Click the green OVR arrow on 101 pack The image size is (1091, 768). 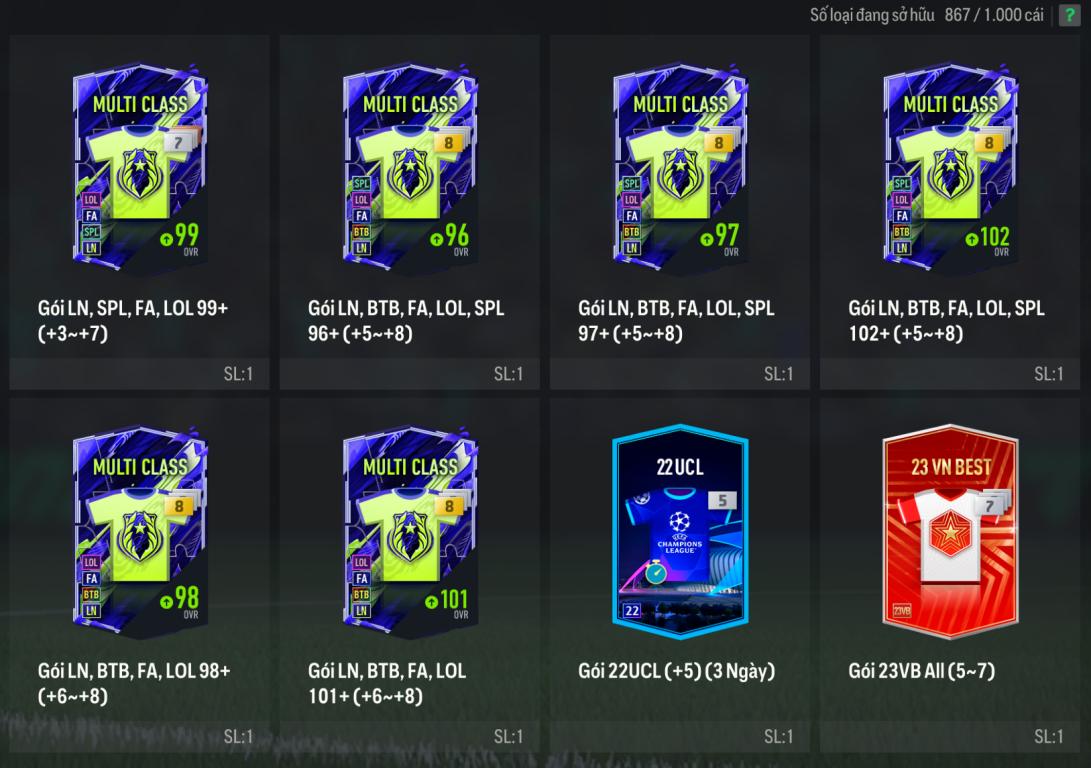[431, 601]
